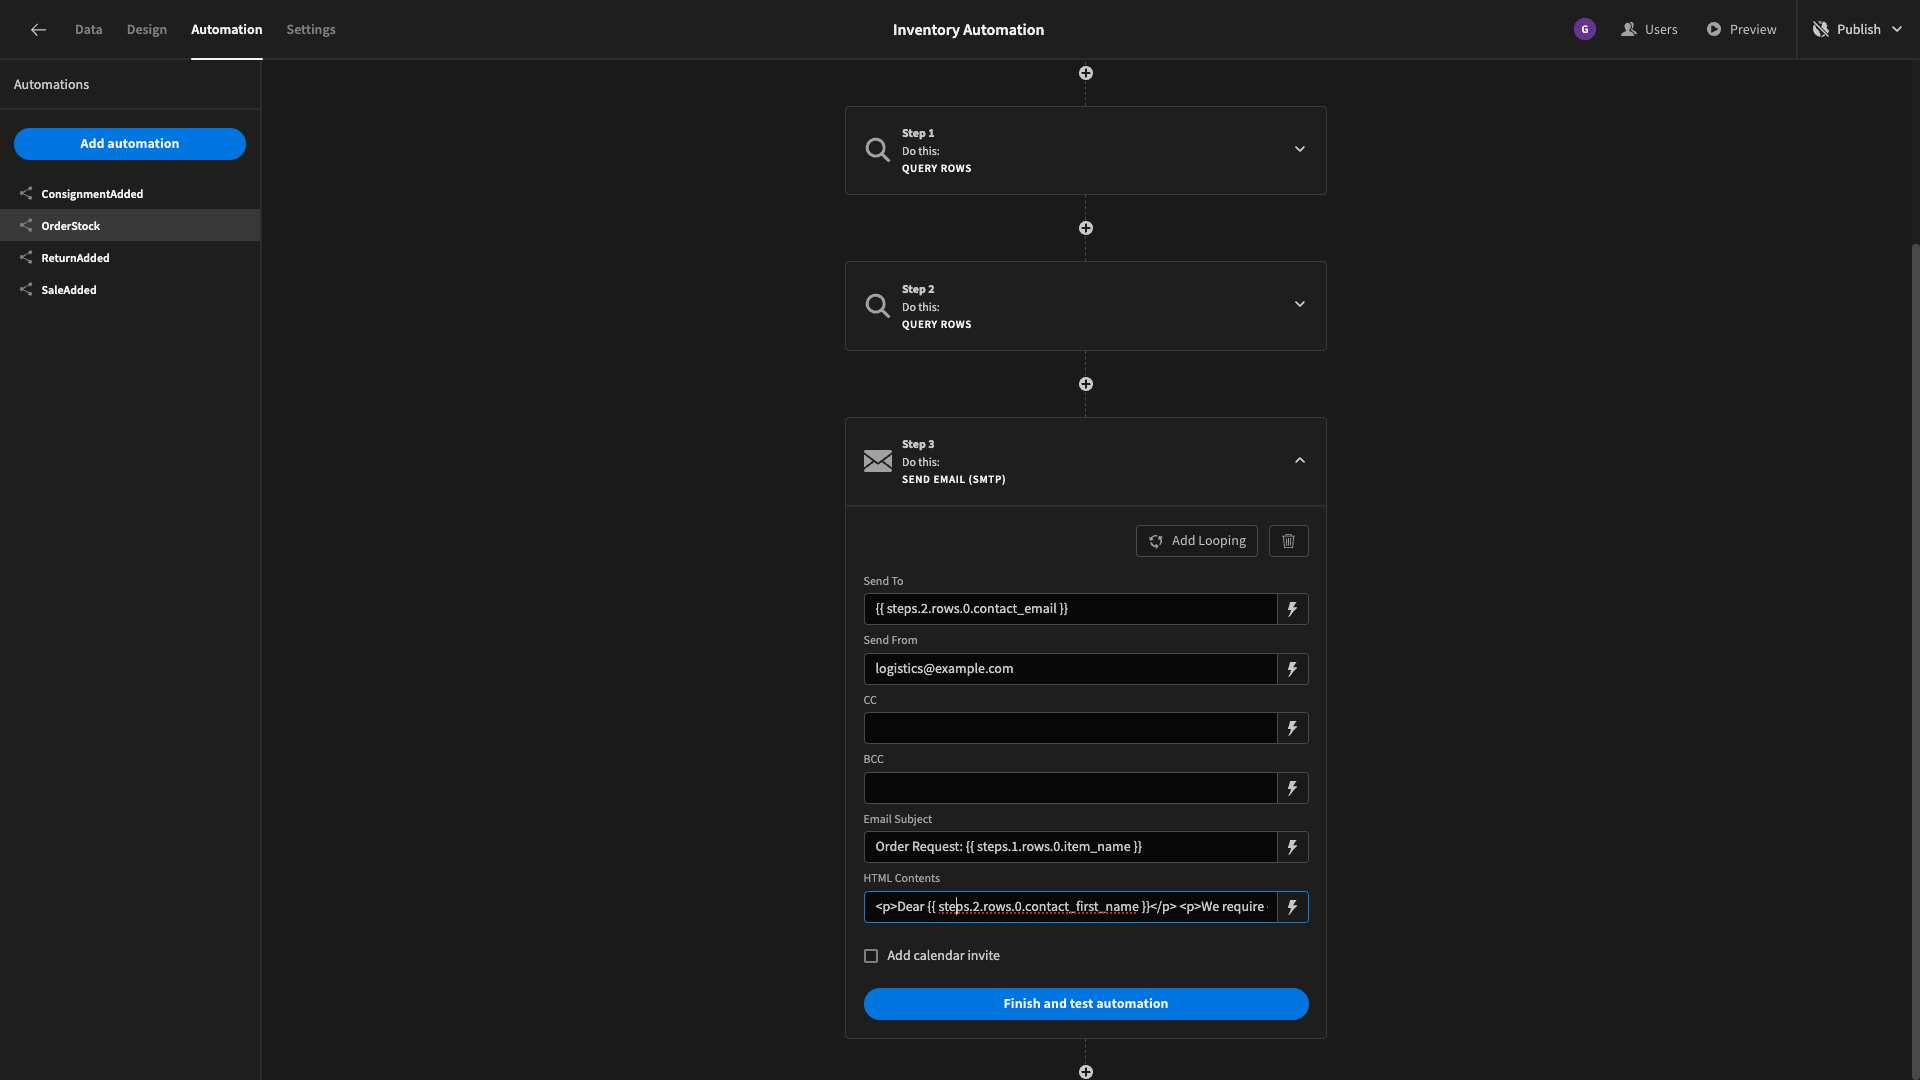Open the Data tab
This screenshot has height=1080, width=1920.
point(88,30)
